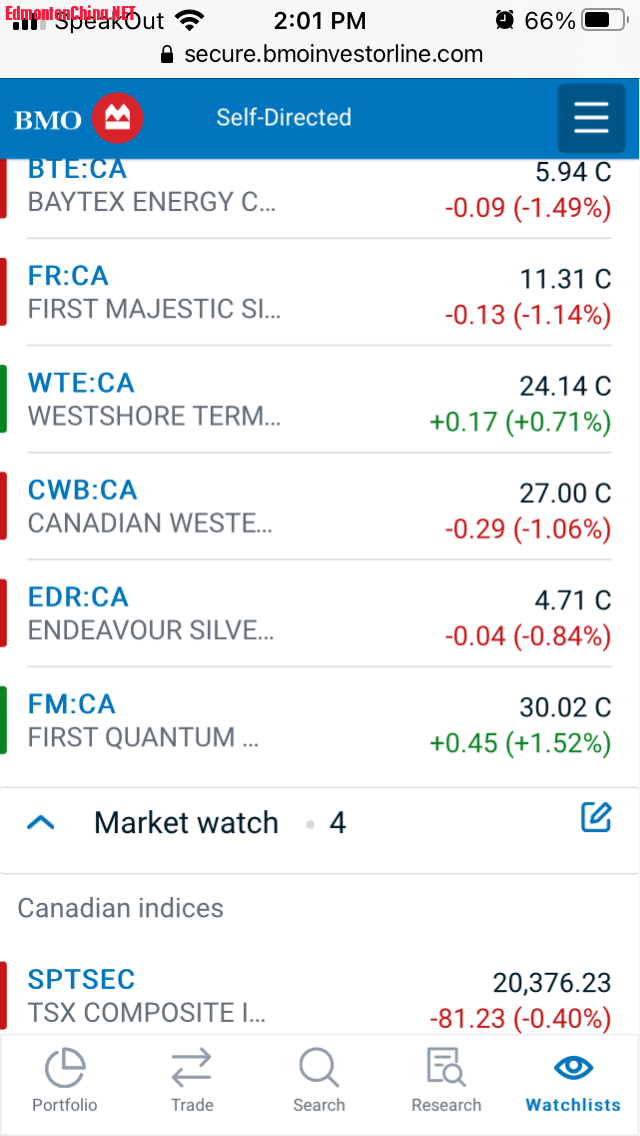Open the hamburger menu
Screen dimensions: 640x1136
(x=591, y=118)
